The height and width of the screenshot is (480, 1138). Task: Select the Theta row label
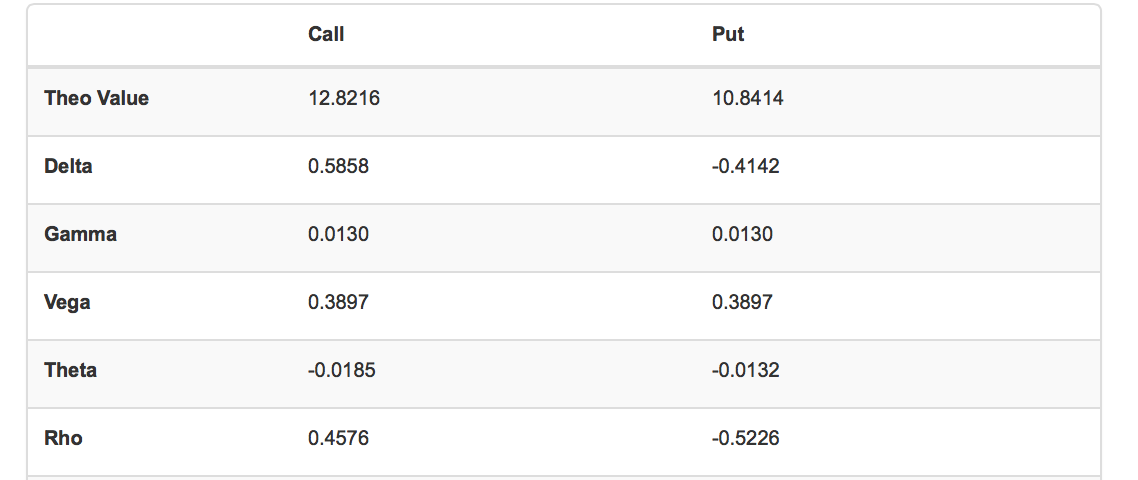pyautogui.click(x=71, y=370)
